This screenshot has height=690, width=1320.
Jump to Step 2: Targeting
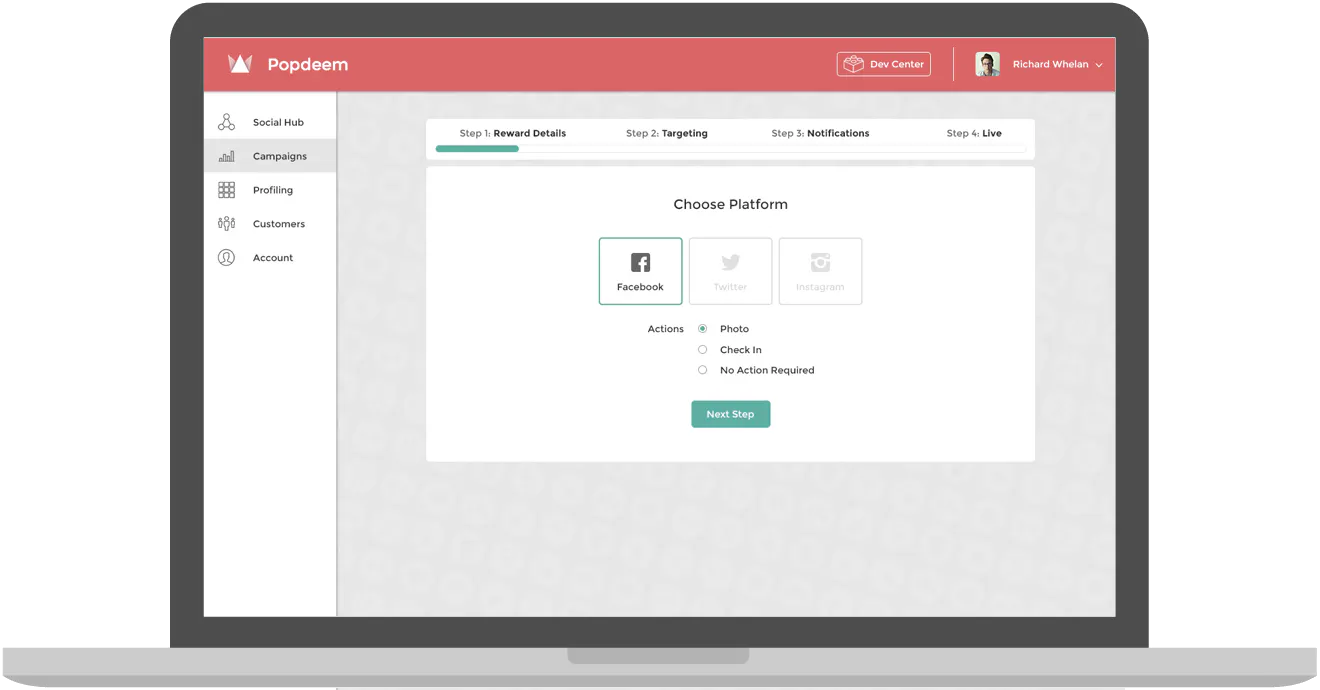[667, 133]
